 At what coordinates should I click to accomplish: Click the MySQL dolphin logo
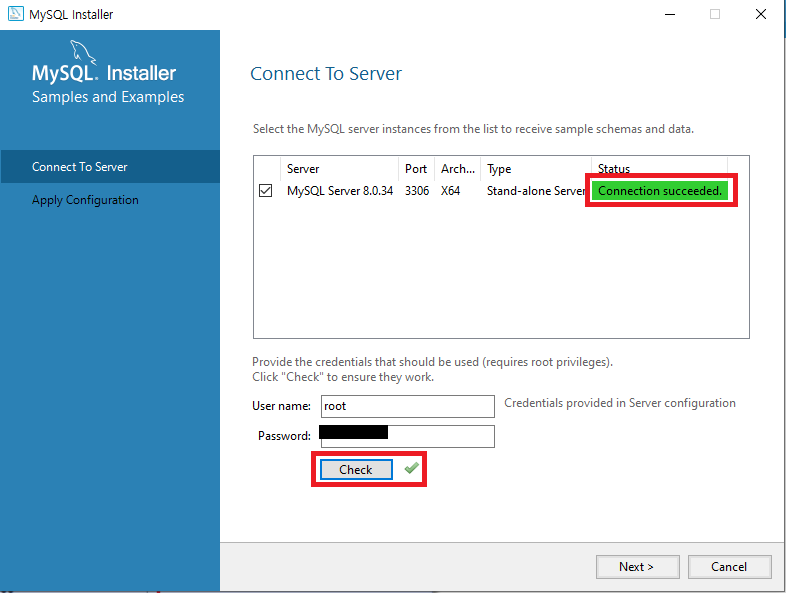coord(83,53)
